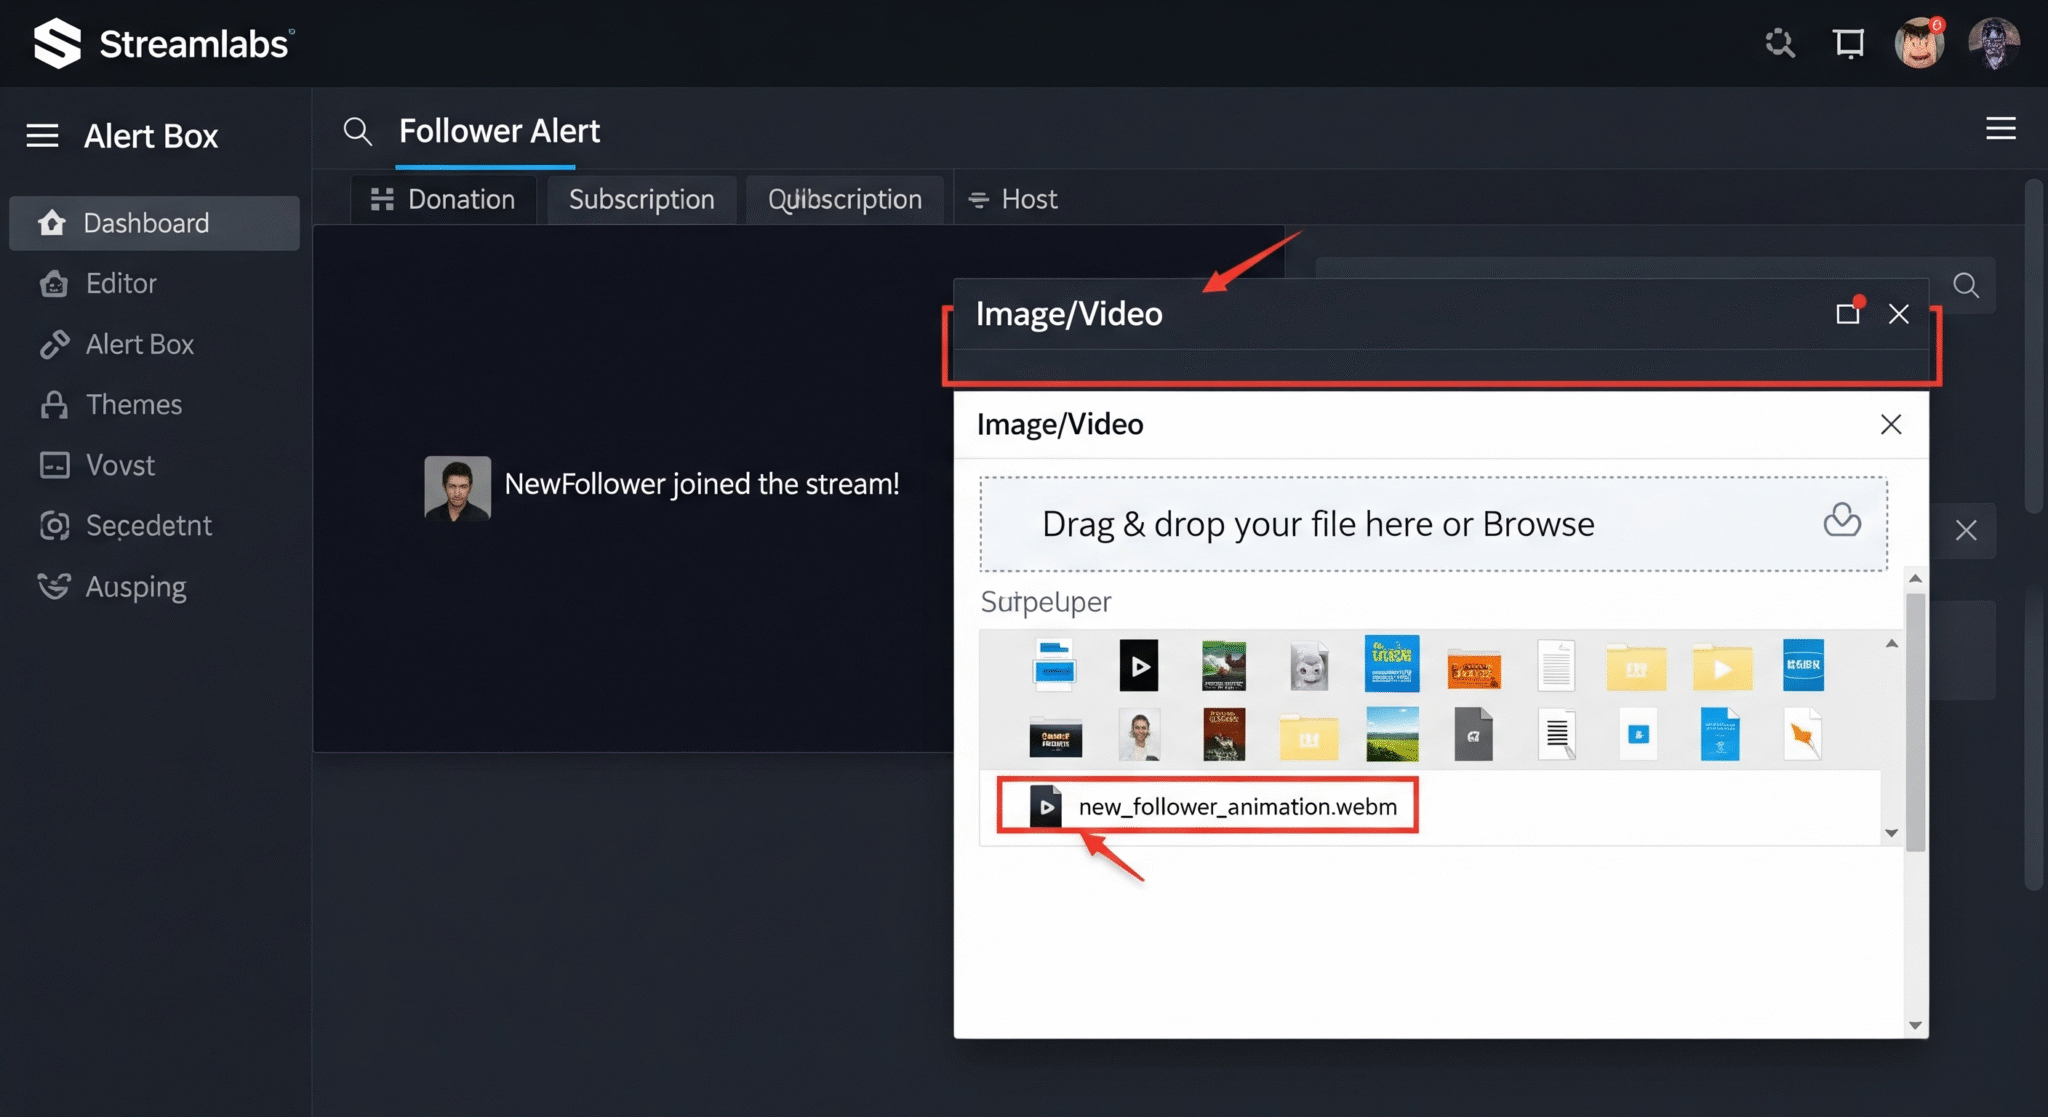Select the new_follower_animation.webm file
The height and width of the screenshot is (1117, 2048).
click(x=1237, y=806)
